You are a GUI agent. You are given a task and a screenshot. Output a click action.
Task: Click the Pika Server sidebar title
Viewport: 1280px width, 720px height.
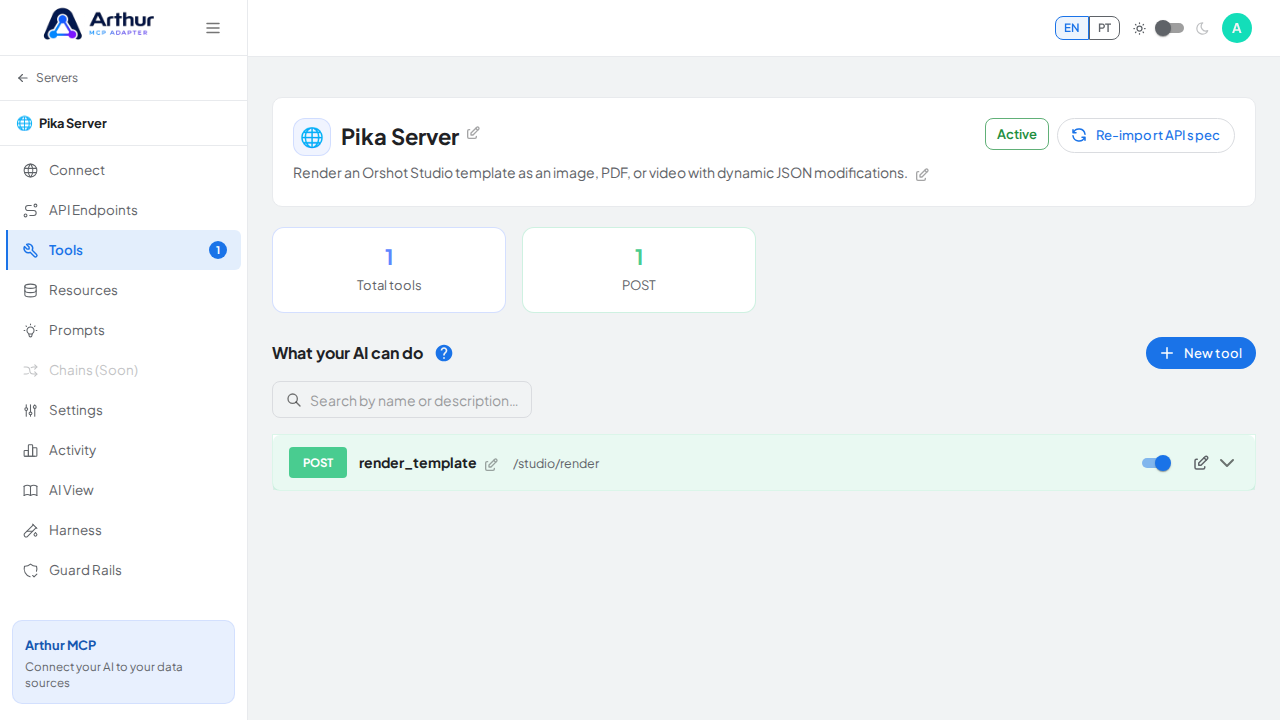click(73, 123)
